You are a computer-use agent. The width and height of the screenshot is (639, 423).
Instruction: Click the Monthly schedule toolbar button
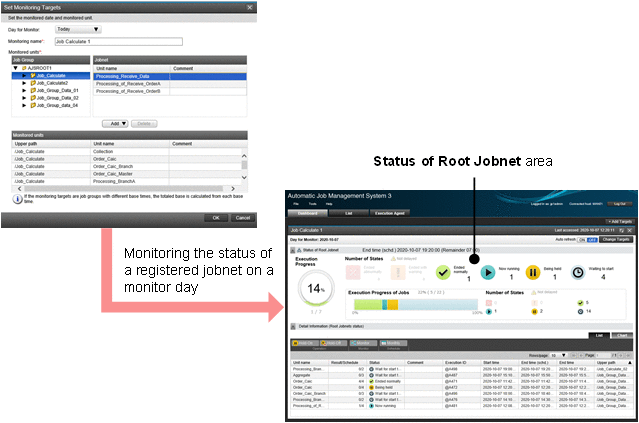tap(391, 343)
